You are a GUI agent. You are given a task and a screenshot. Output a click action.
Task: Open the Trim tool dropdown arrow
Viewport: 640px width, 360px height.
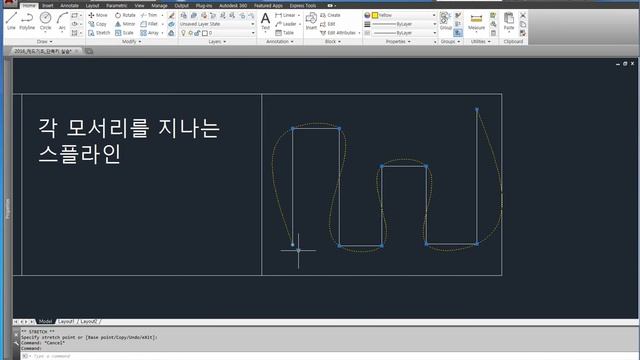pos(162,16)
